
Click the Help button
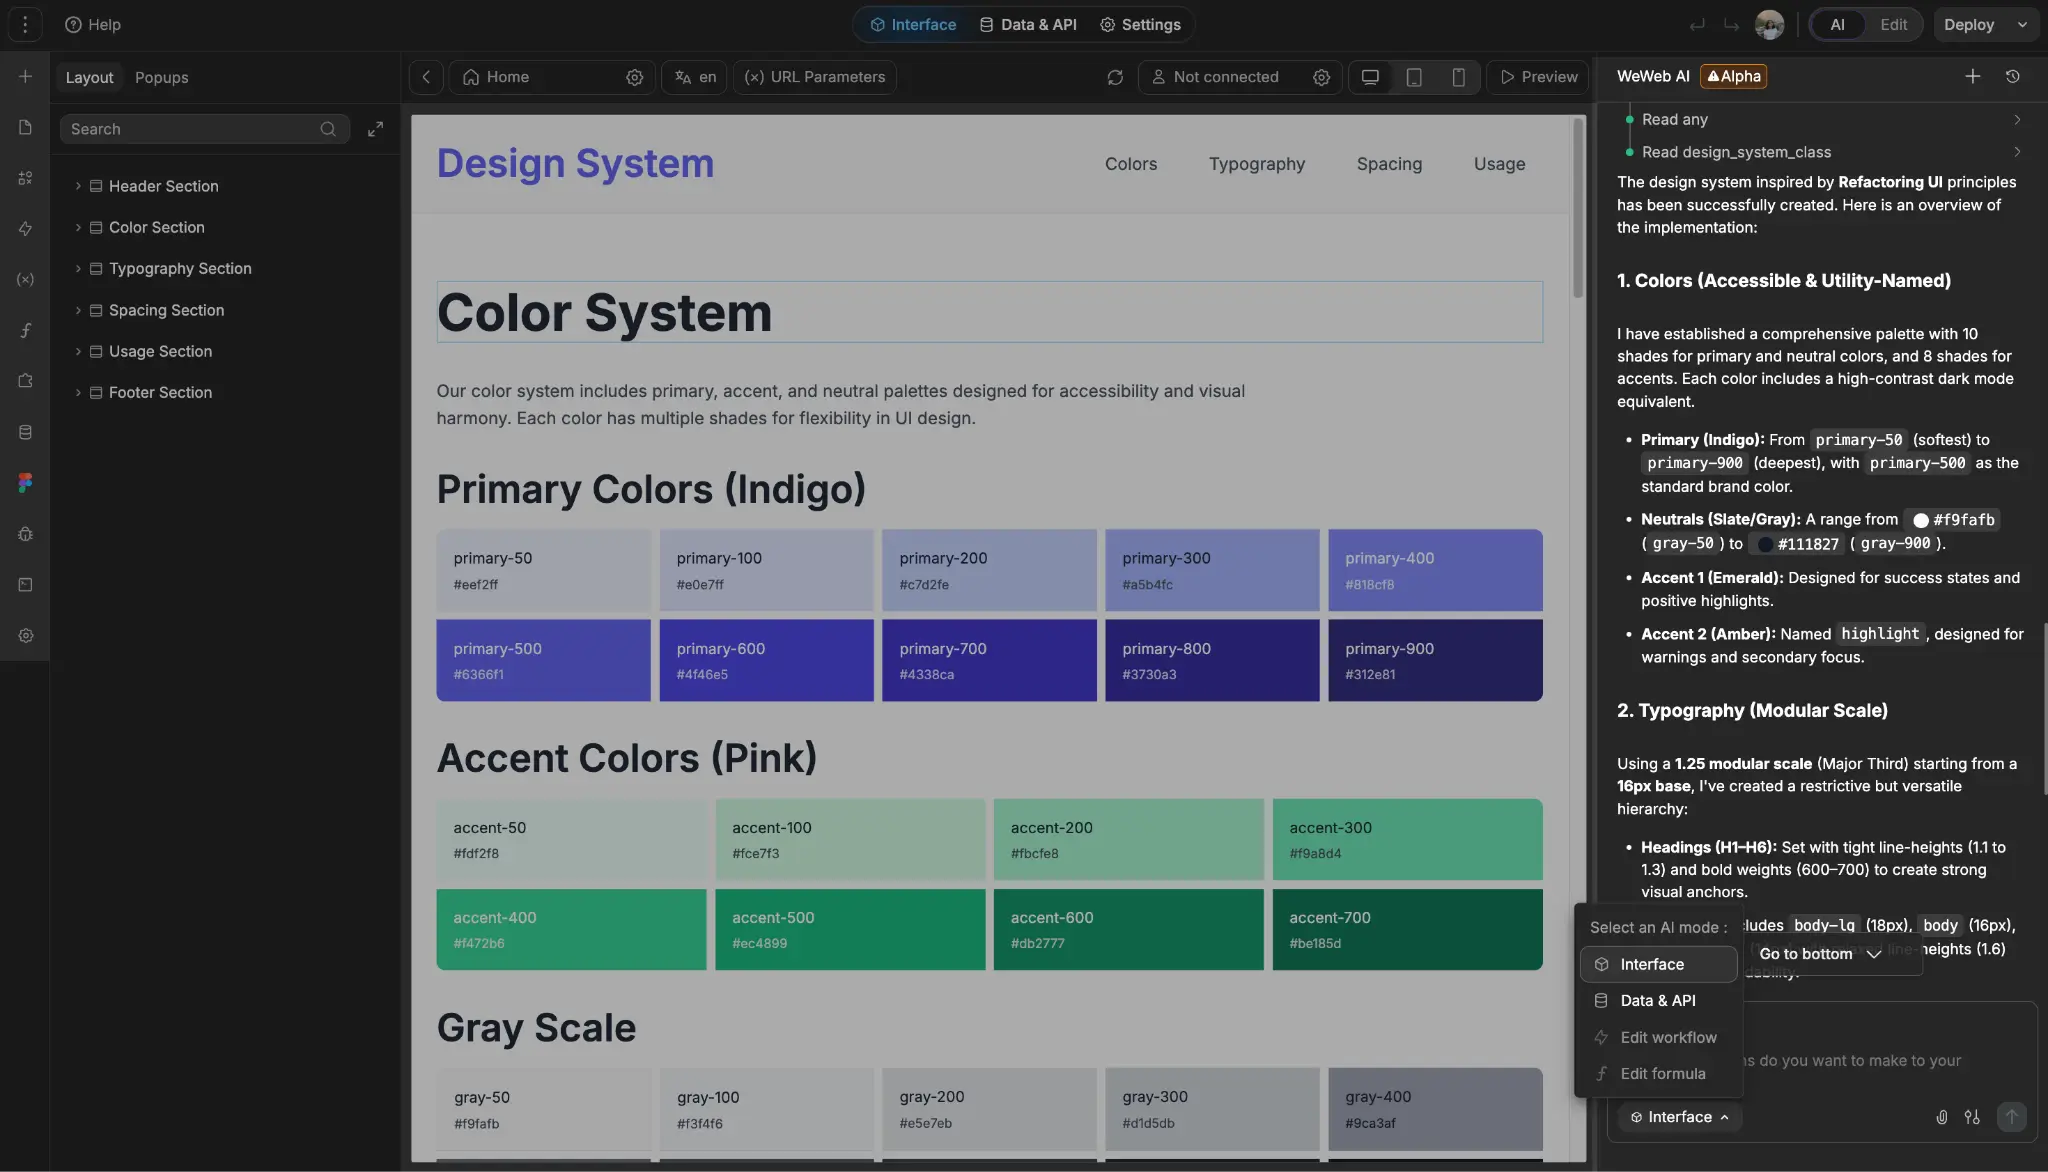click(93, 25)
